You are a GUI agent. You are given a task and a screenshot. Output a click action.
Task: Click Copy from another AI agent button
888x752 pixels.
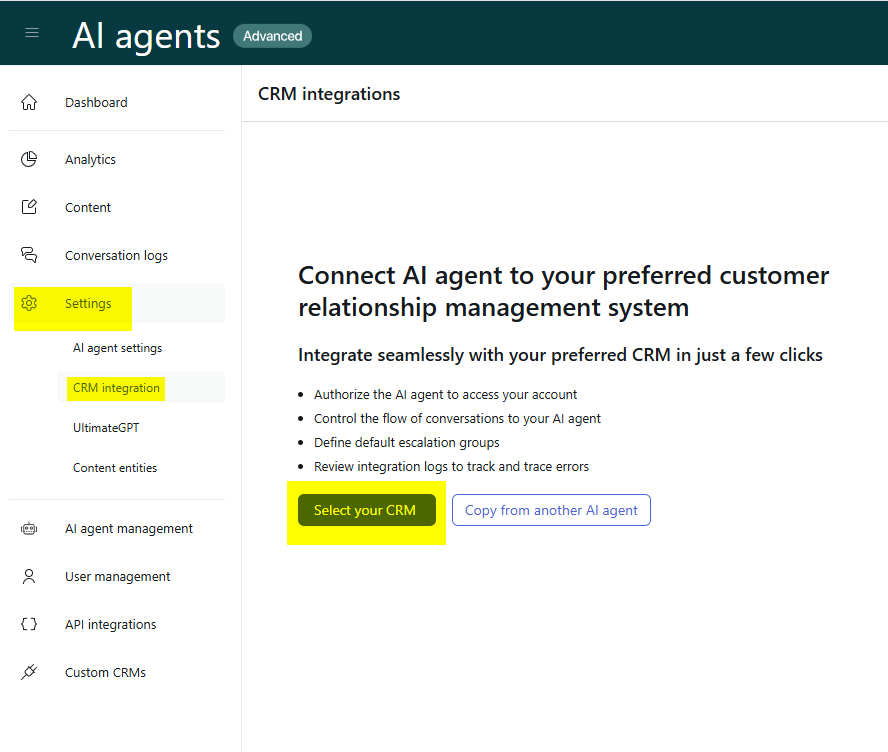coord(551,510)
